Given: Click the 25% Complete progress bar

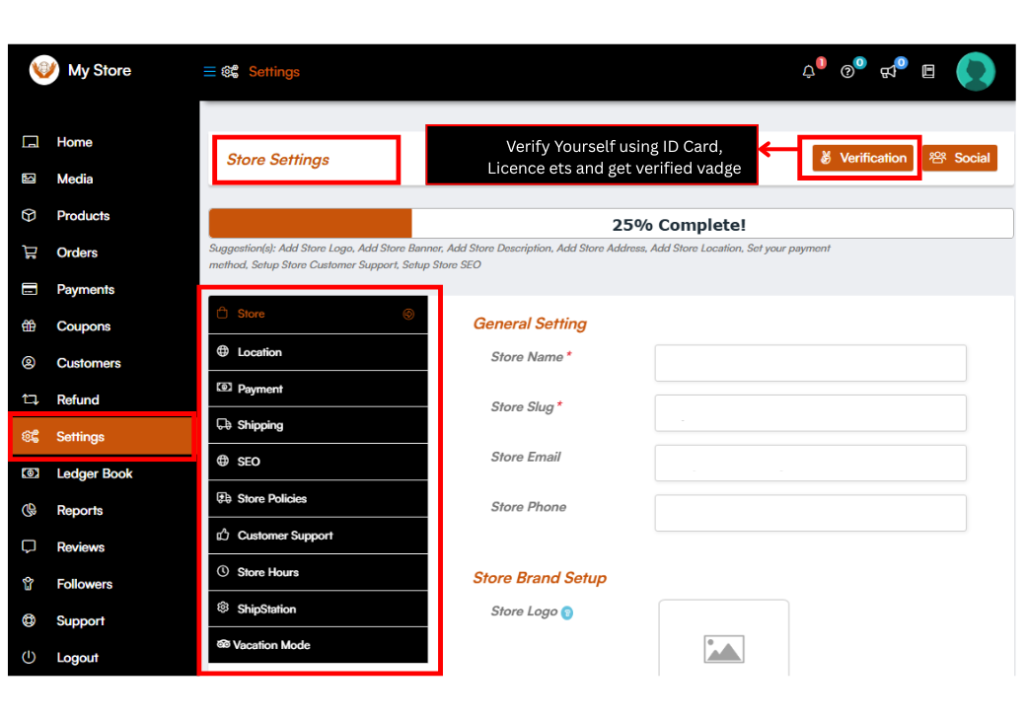Looking at the screenshot, I should pos(610,224).
